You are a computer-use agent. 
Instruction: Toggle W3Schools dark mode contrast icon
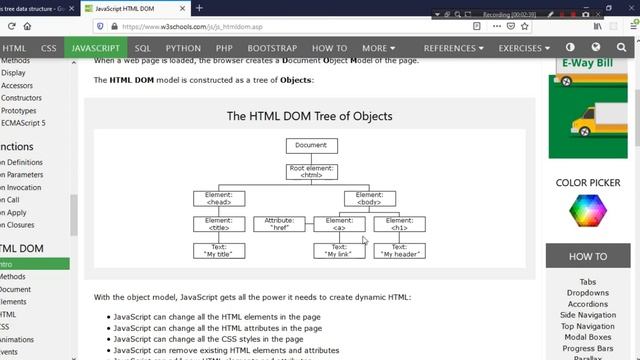570,48
